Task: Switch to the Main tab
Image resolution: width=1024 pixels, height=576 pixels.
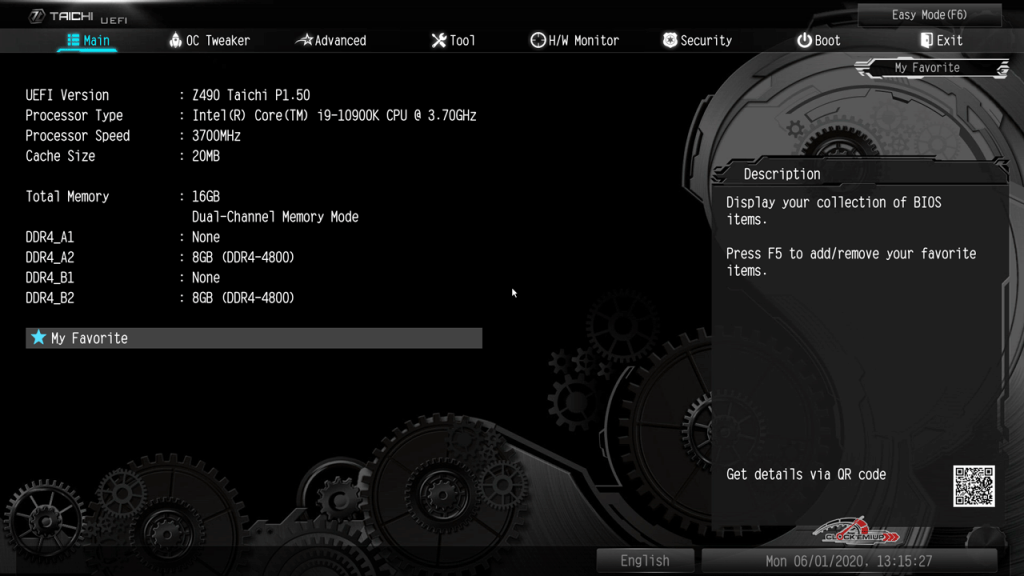Action: [x=88, y=41]
